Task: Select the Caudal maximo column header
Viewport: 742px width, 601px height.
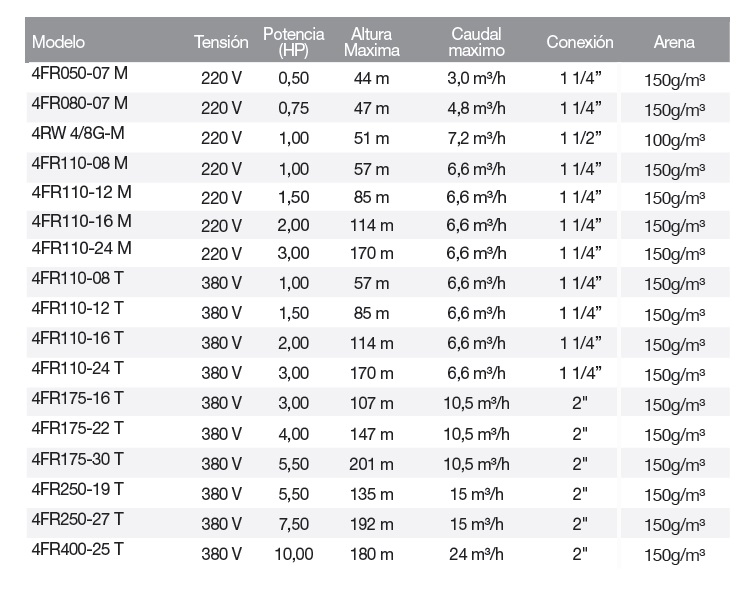Action: tap(476, 42)
